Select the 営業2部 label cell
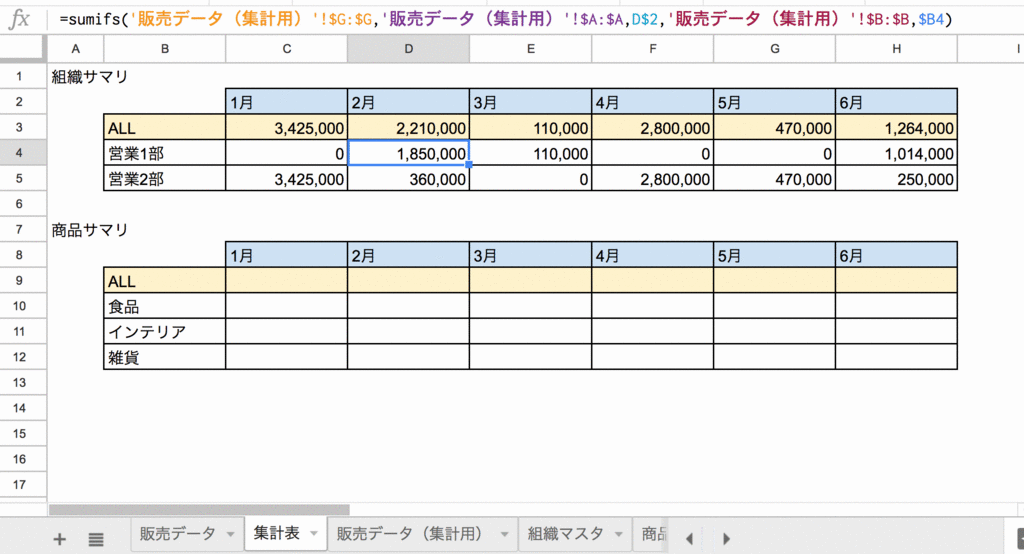 (x=165, y=178)
